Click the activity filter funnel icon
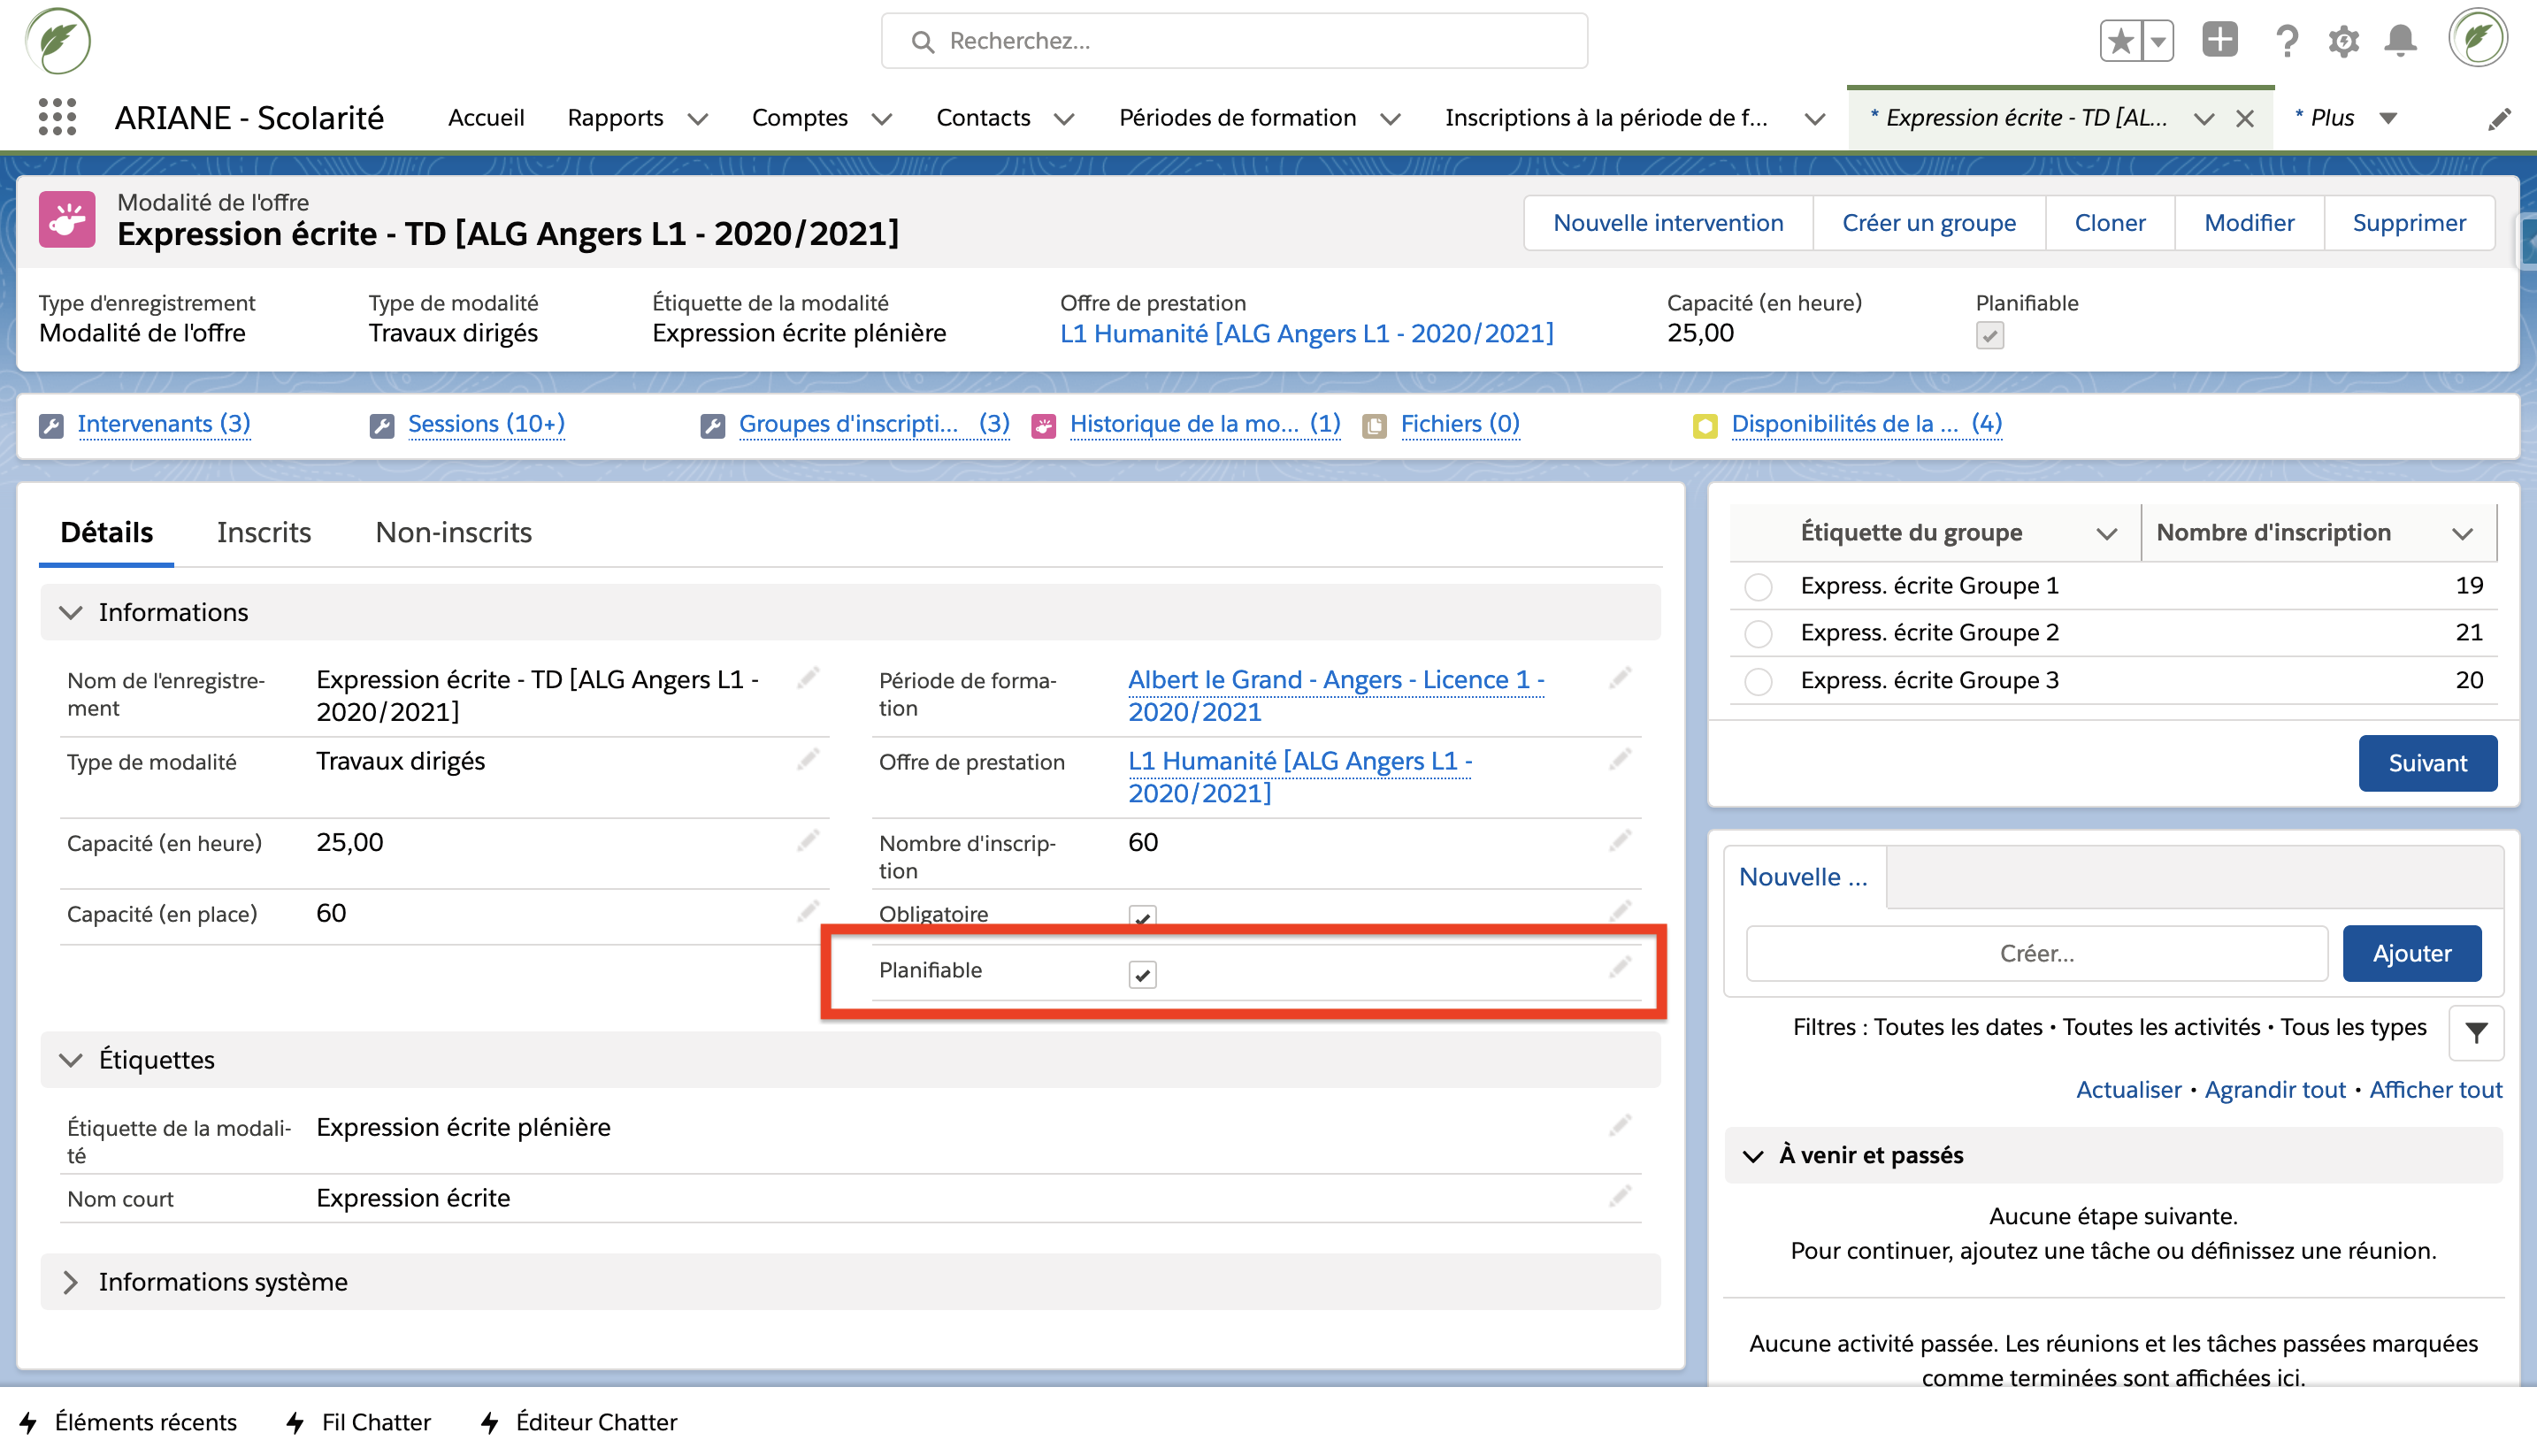 pos(2476,1032)
